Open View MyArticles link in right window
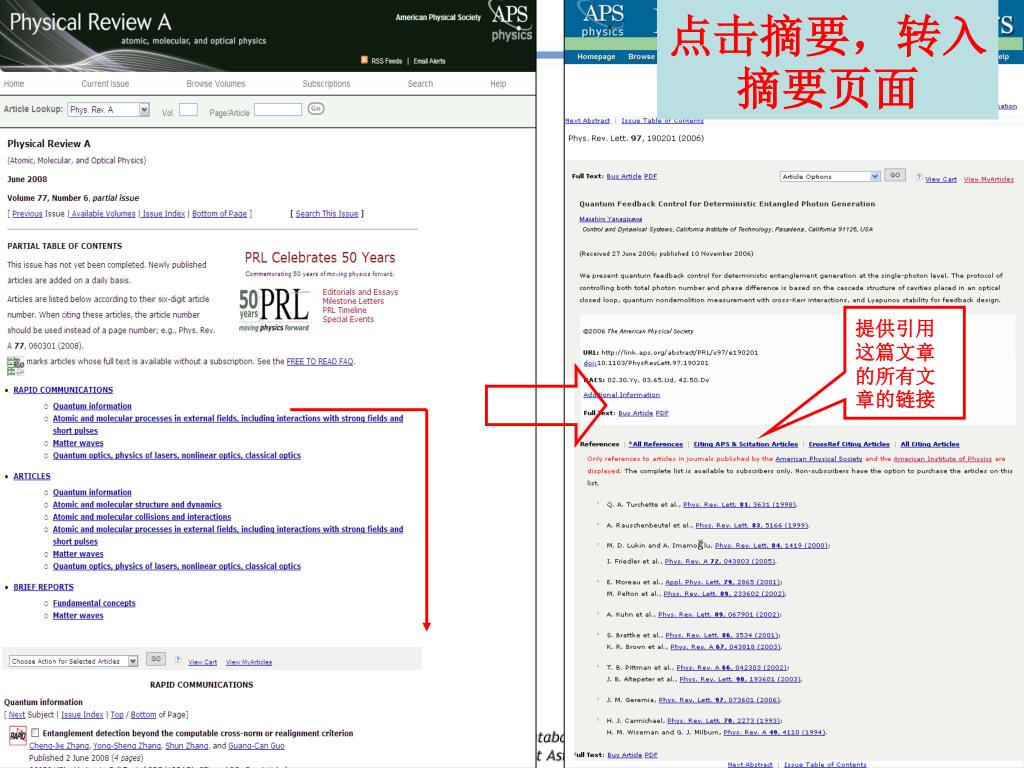Screen dimensions: 1024x768 (989, 180)
